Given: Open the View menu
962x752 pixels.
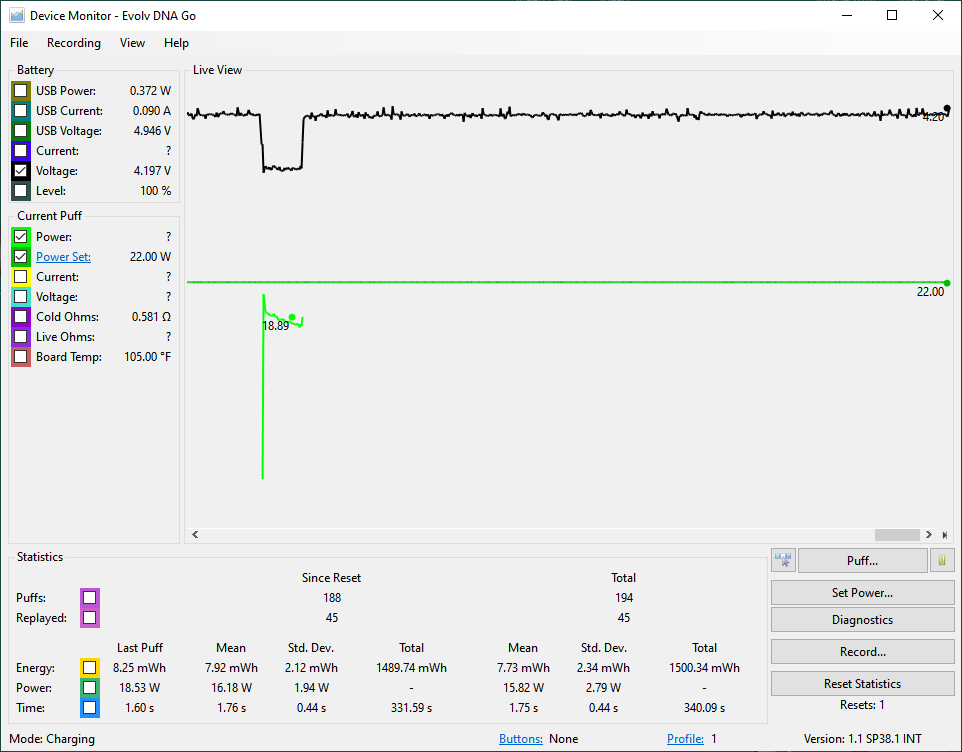Looking at the screenshot, I should click(x=132, y=43).
